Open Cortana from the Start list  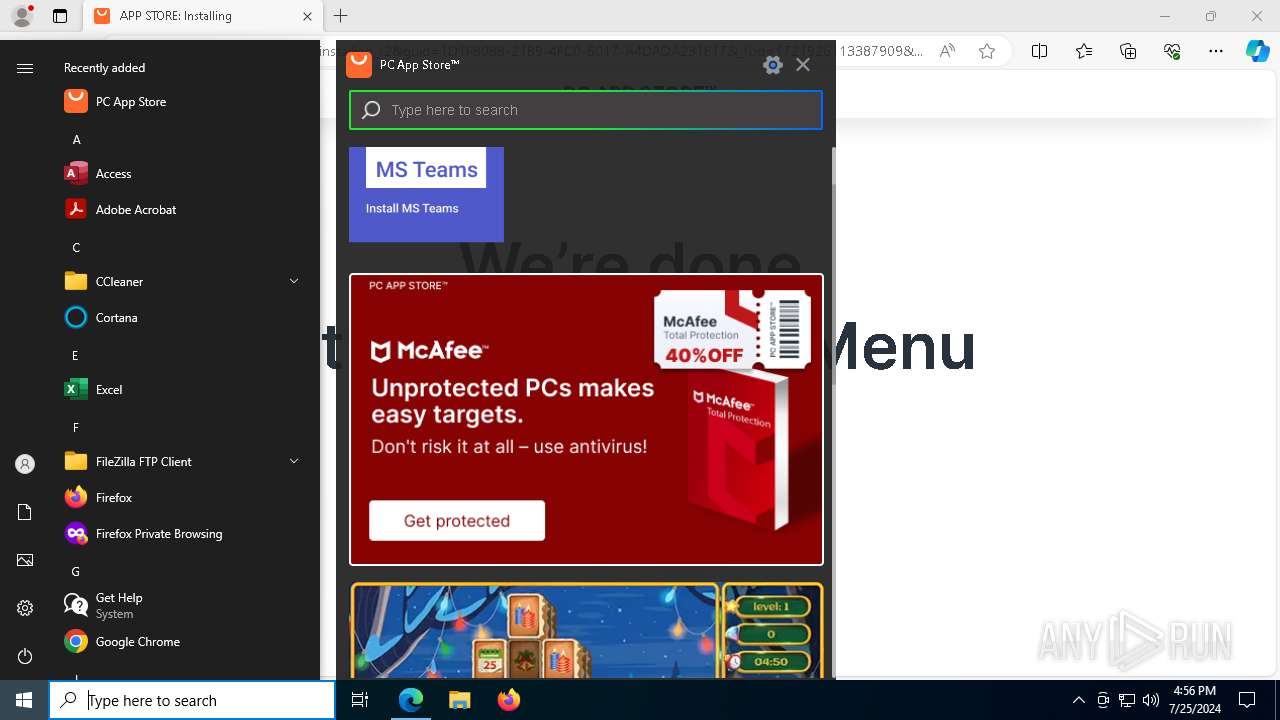184,318
